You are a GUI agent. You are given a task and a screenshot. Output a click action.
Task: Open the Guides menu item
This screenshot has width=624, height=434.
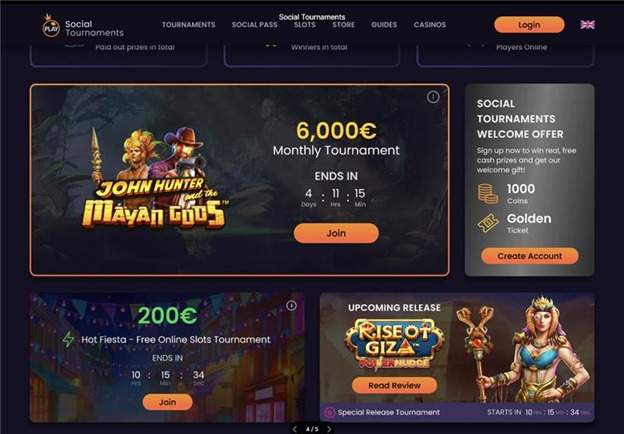(x=384, y=25)
